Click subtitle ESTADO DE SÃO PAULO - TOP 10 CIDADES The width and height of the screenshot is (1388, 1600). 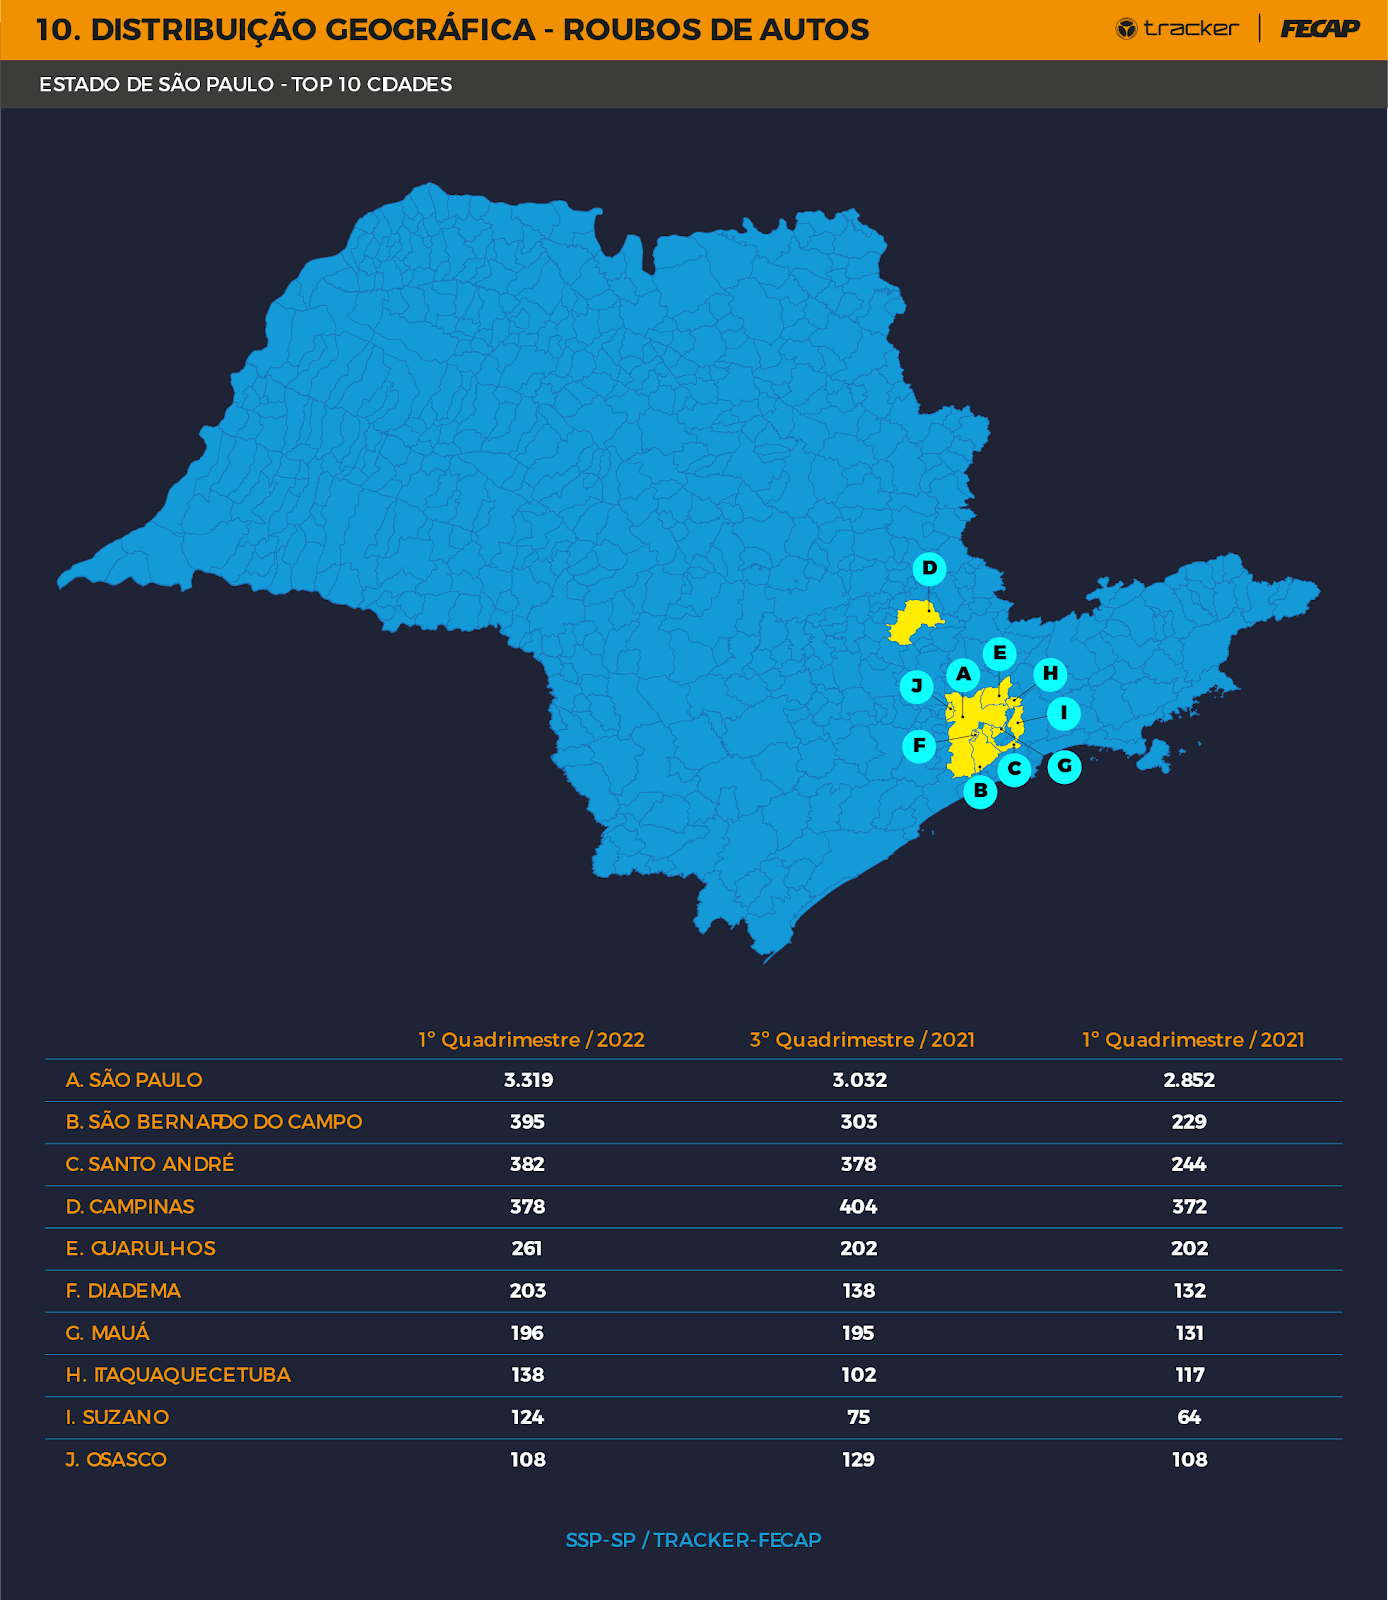pos(245,85)
